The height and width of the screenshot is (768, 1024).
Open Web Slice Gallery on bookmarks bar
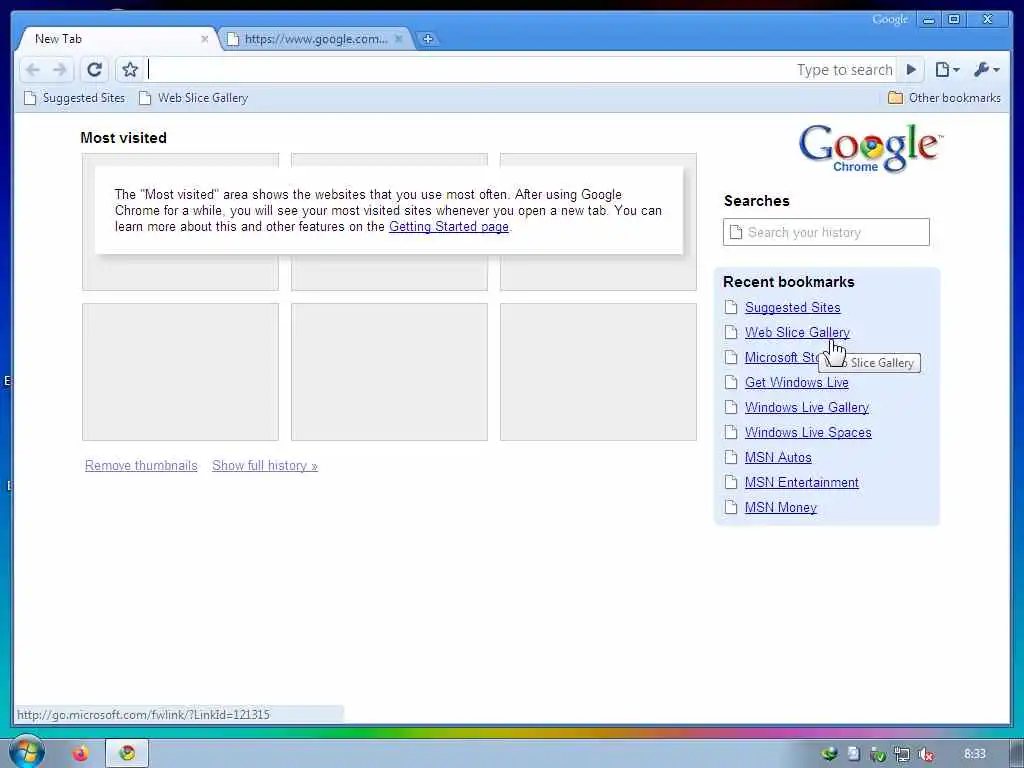click(194, 98)
